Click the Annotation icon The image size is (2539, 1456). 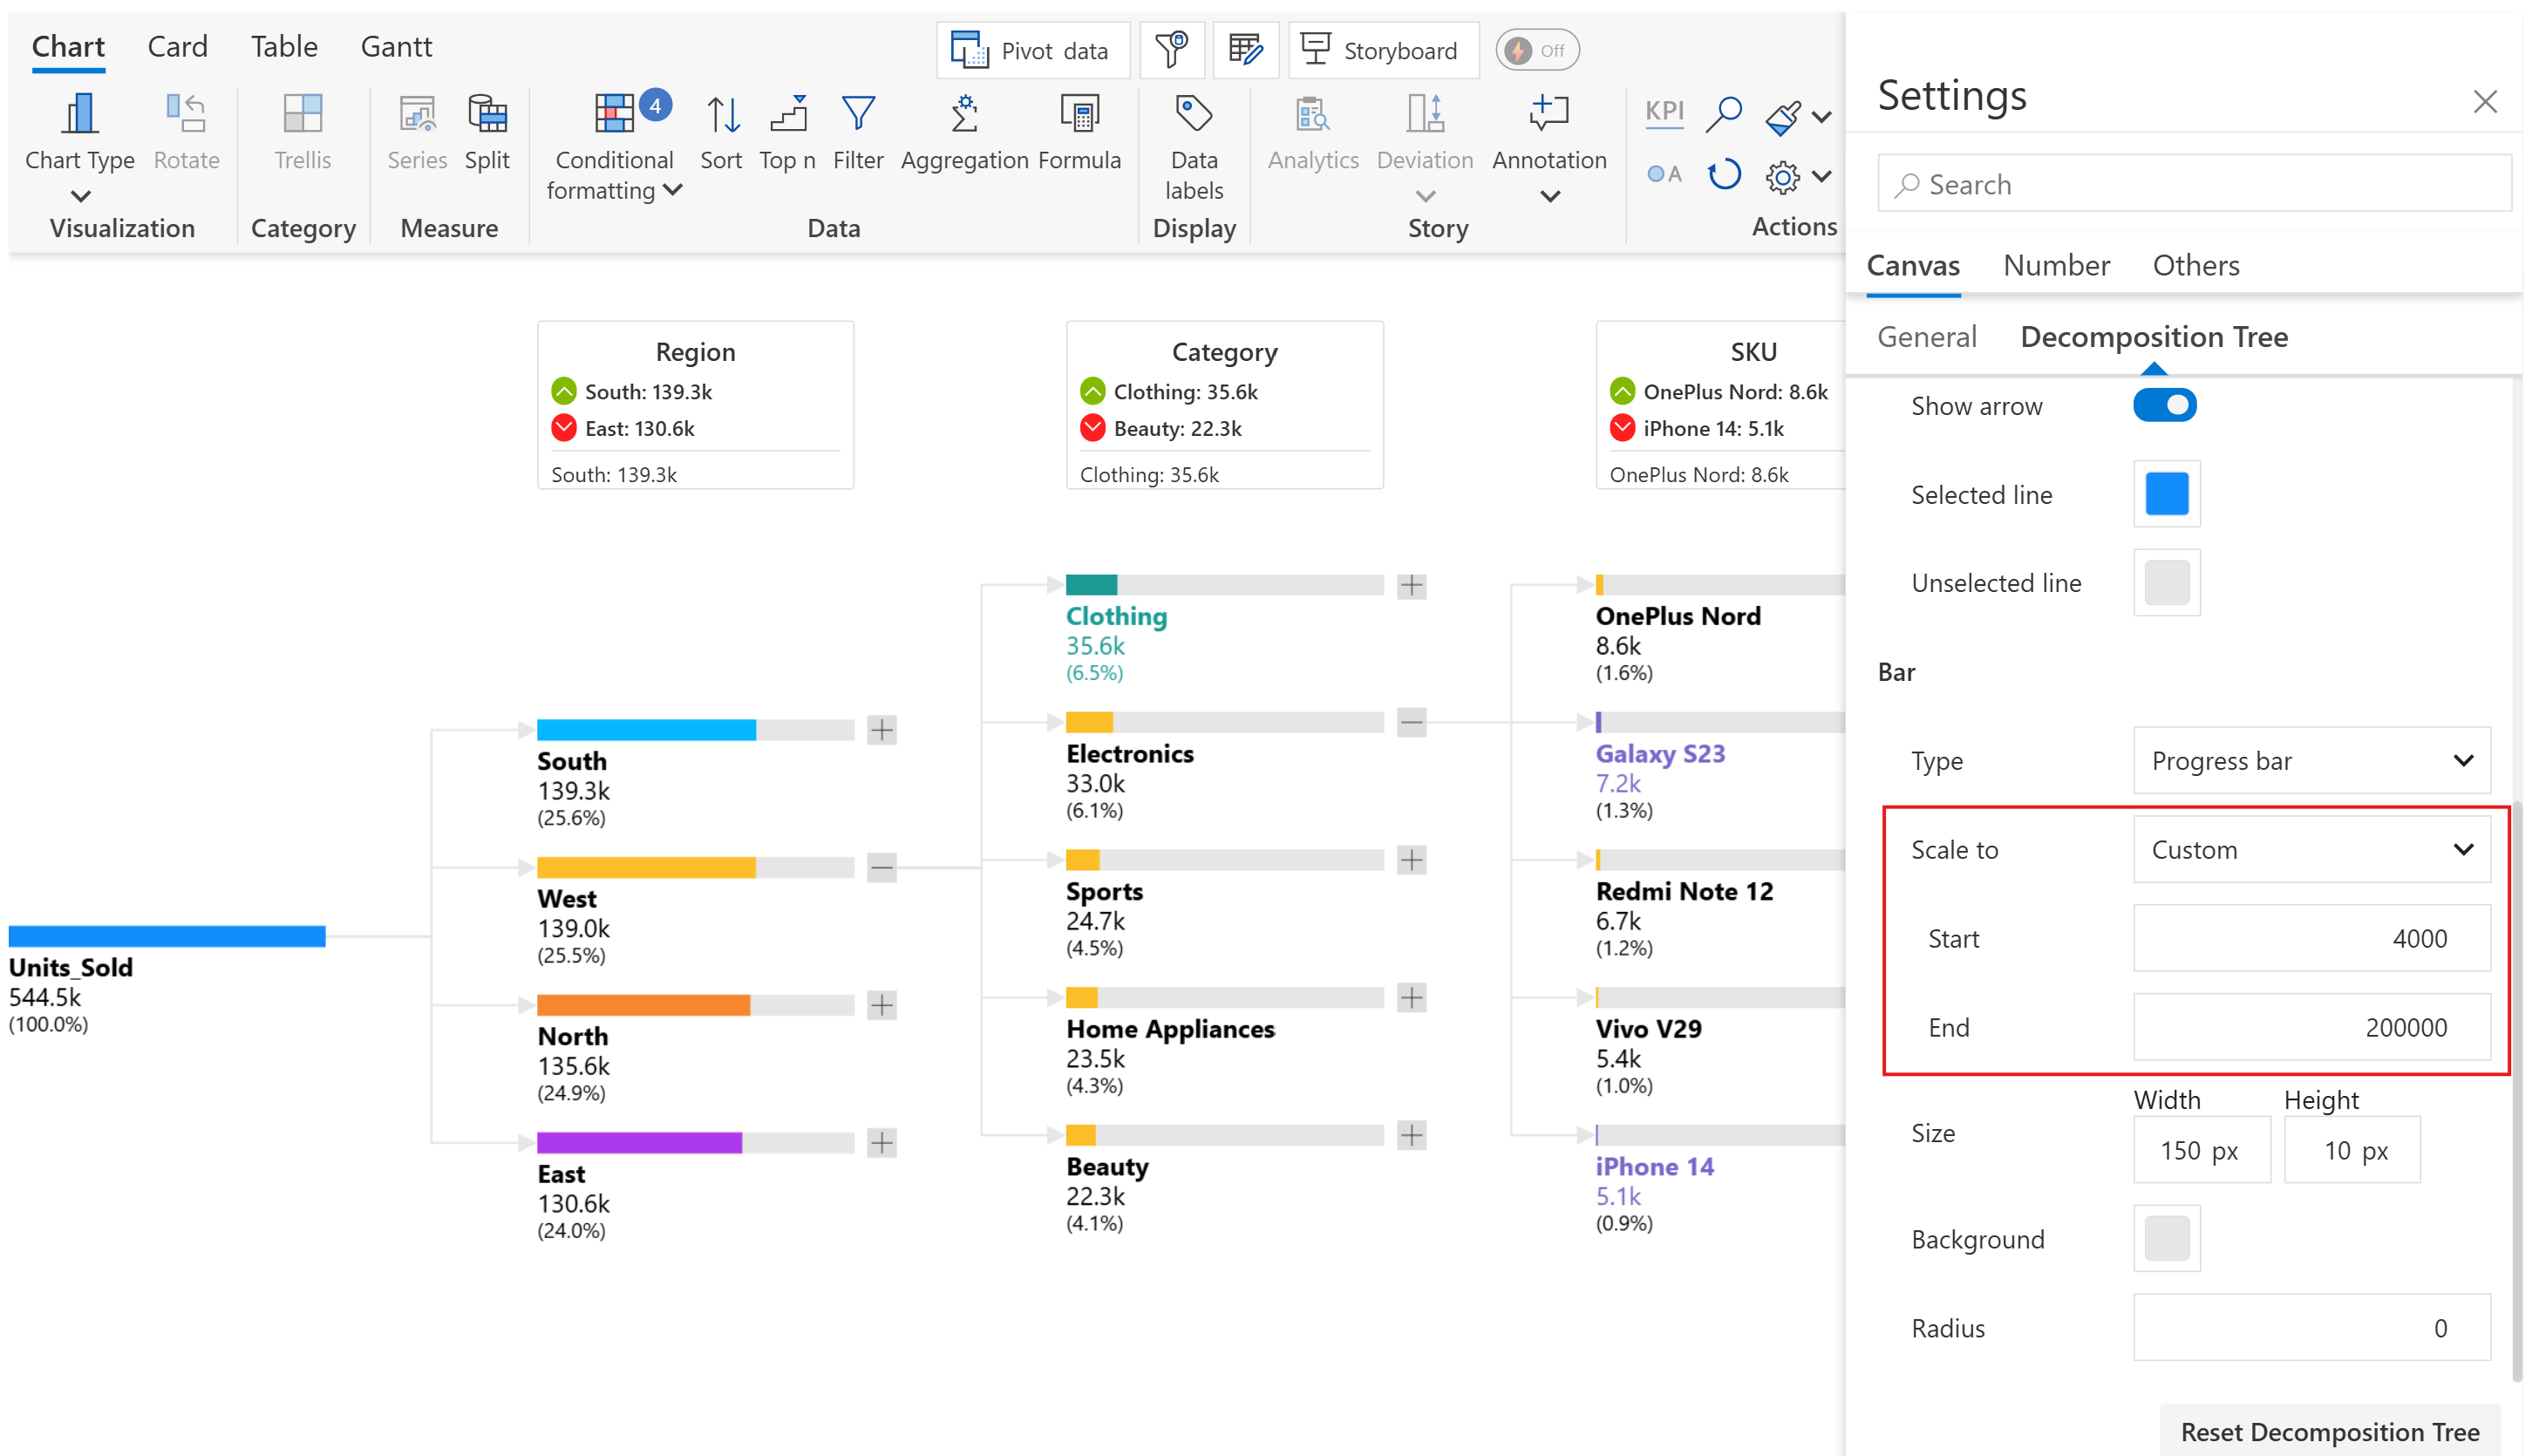[x=1548, y=116]
